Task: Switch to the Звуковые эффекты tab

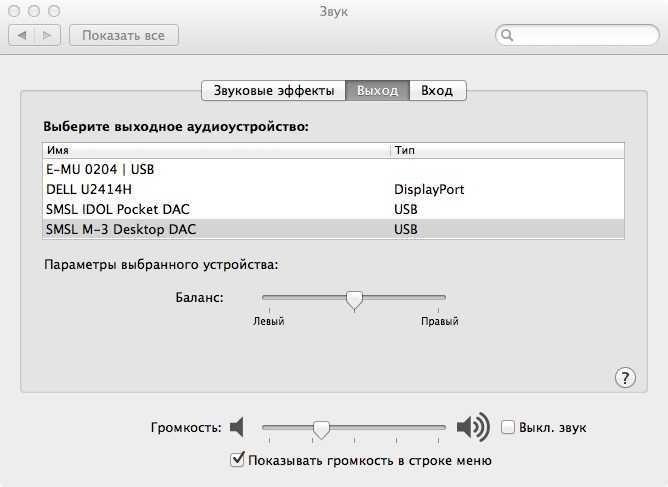Action: click(274, 90)
